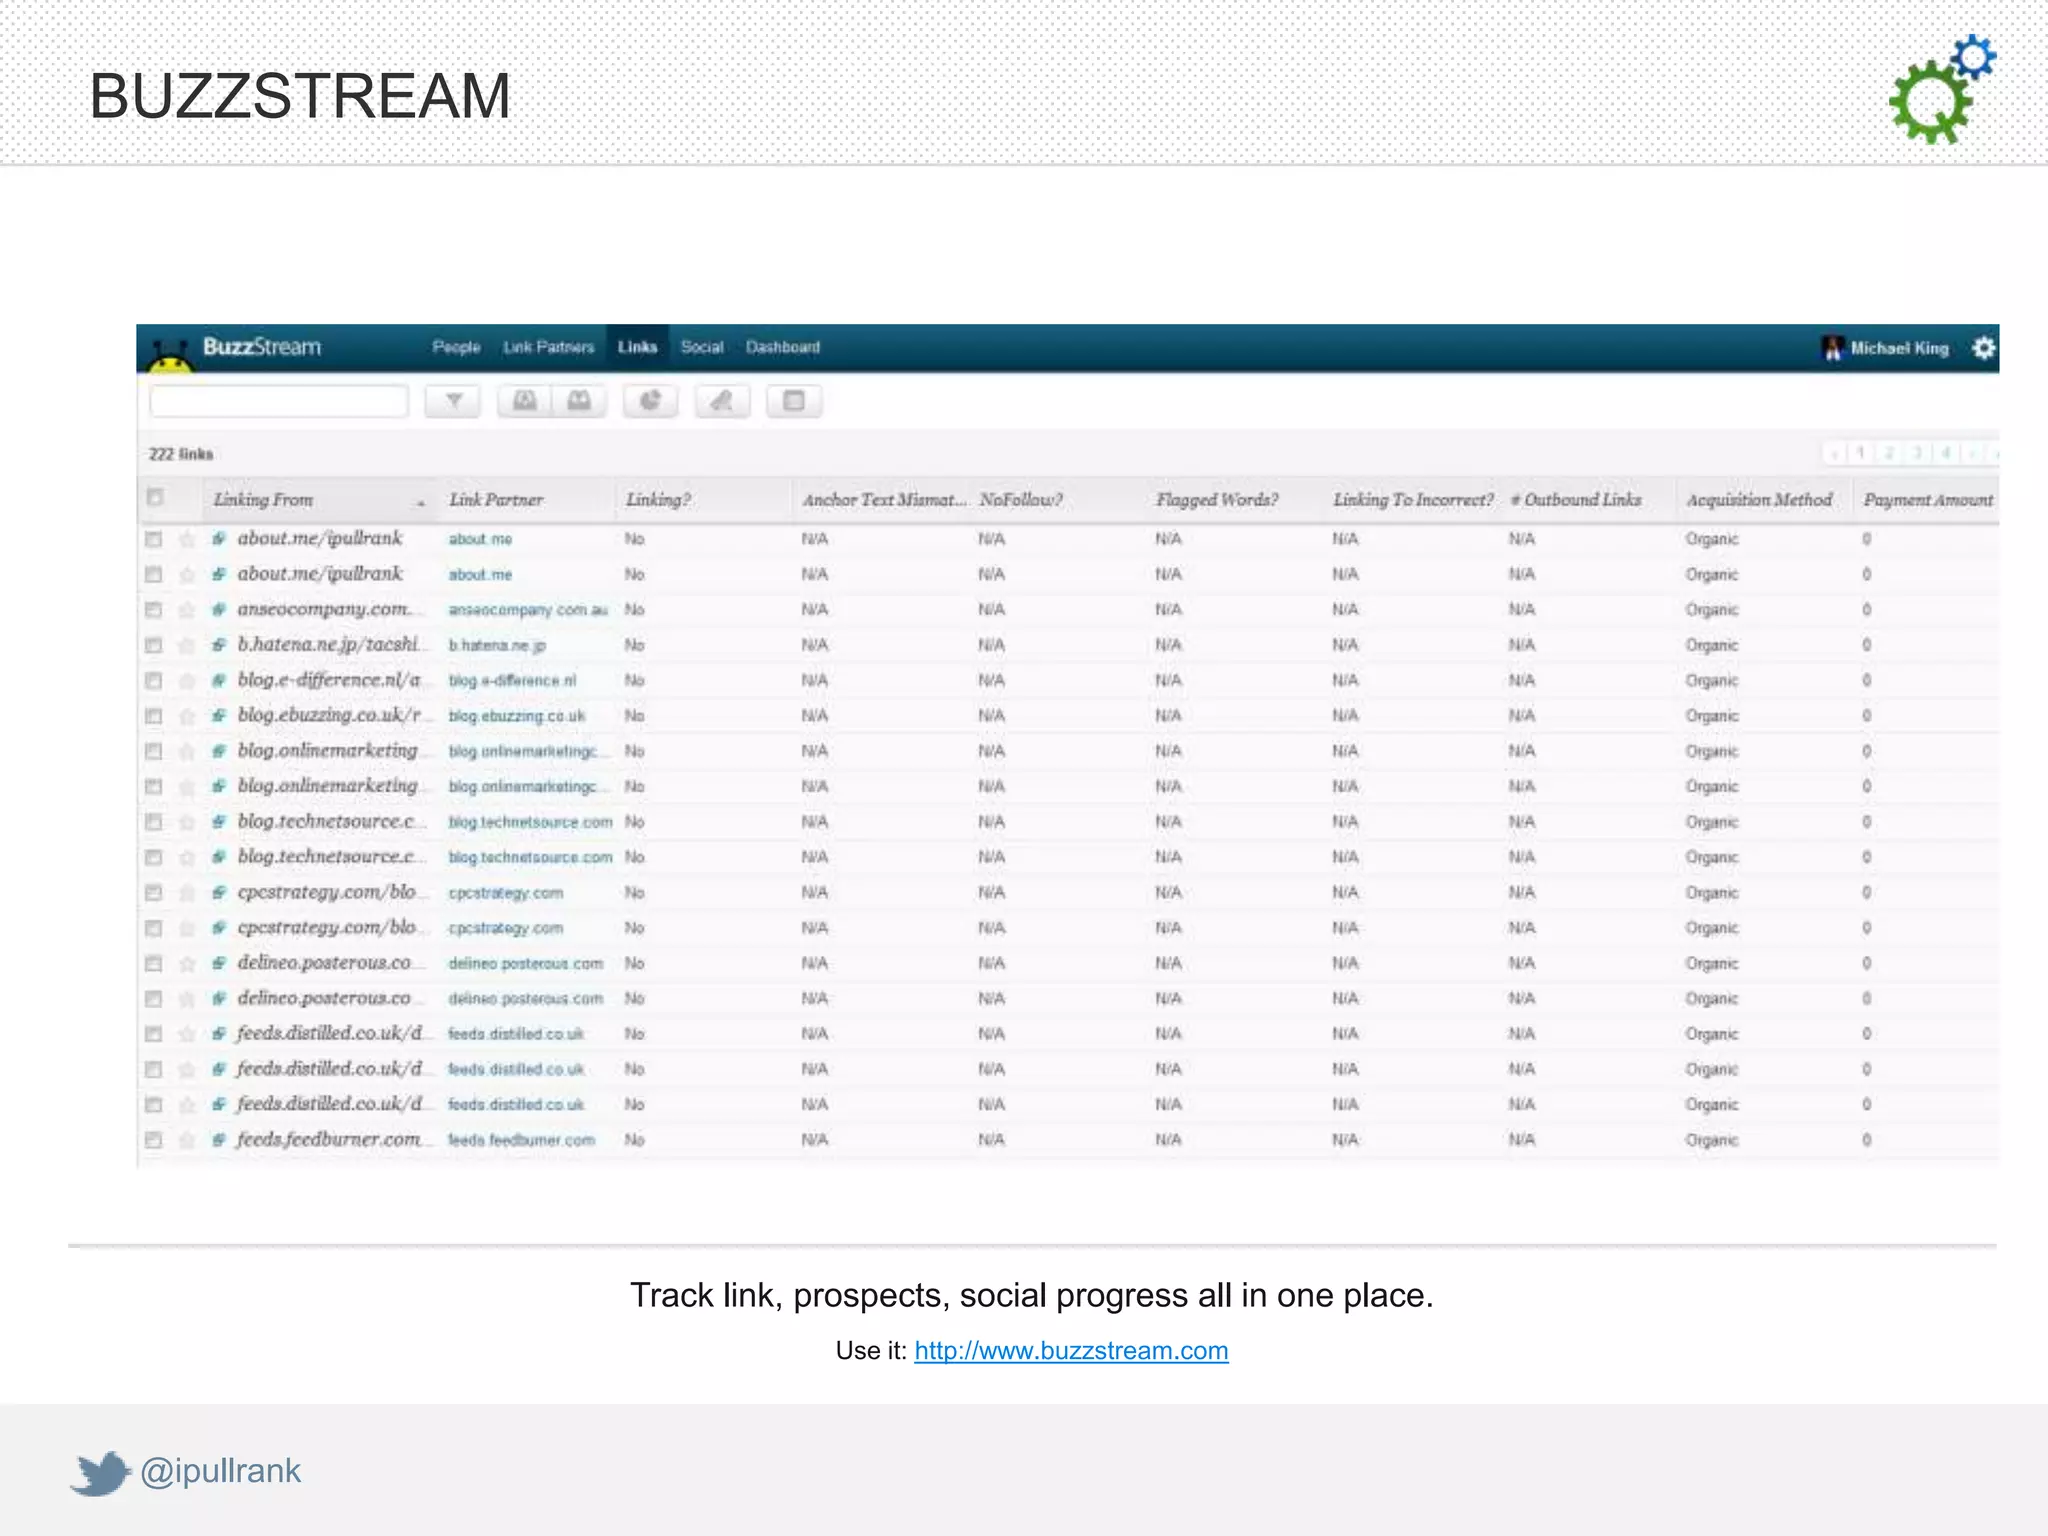Open the settings gear next to Michael King
This screenshot has width=2048, height=1536.
point(1984,347)
